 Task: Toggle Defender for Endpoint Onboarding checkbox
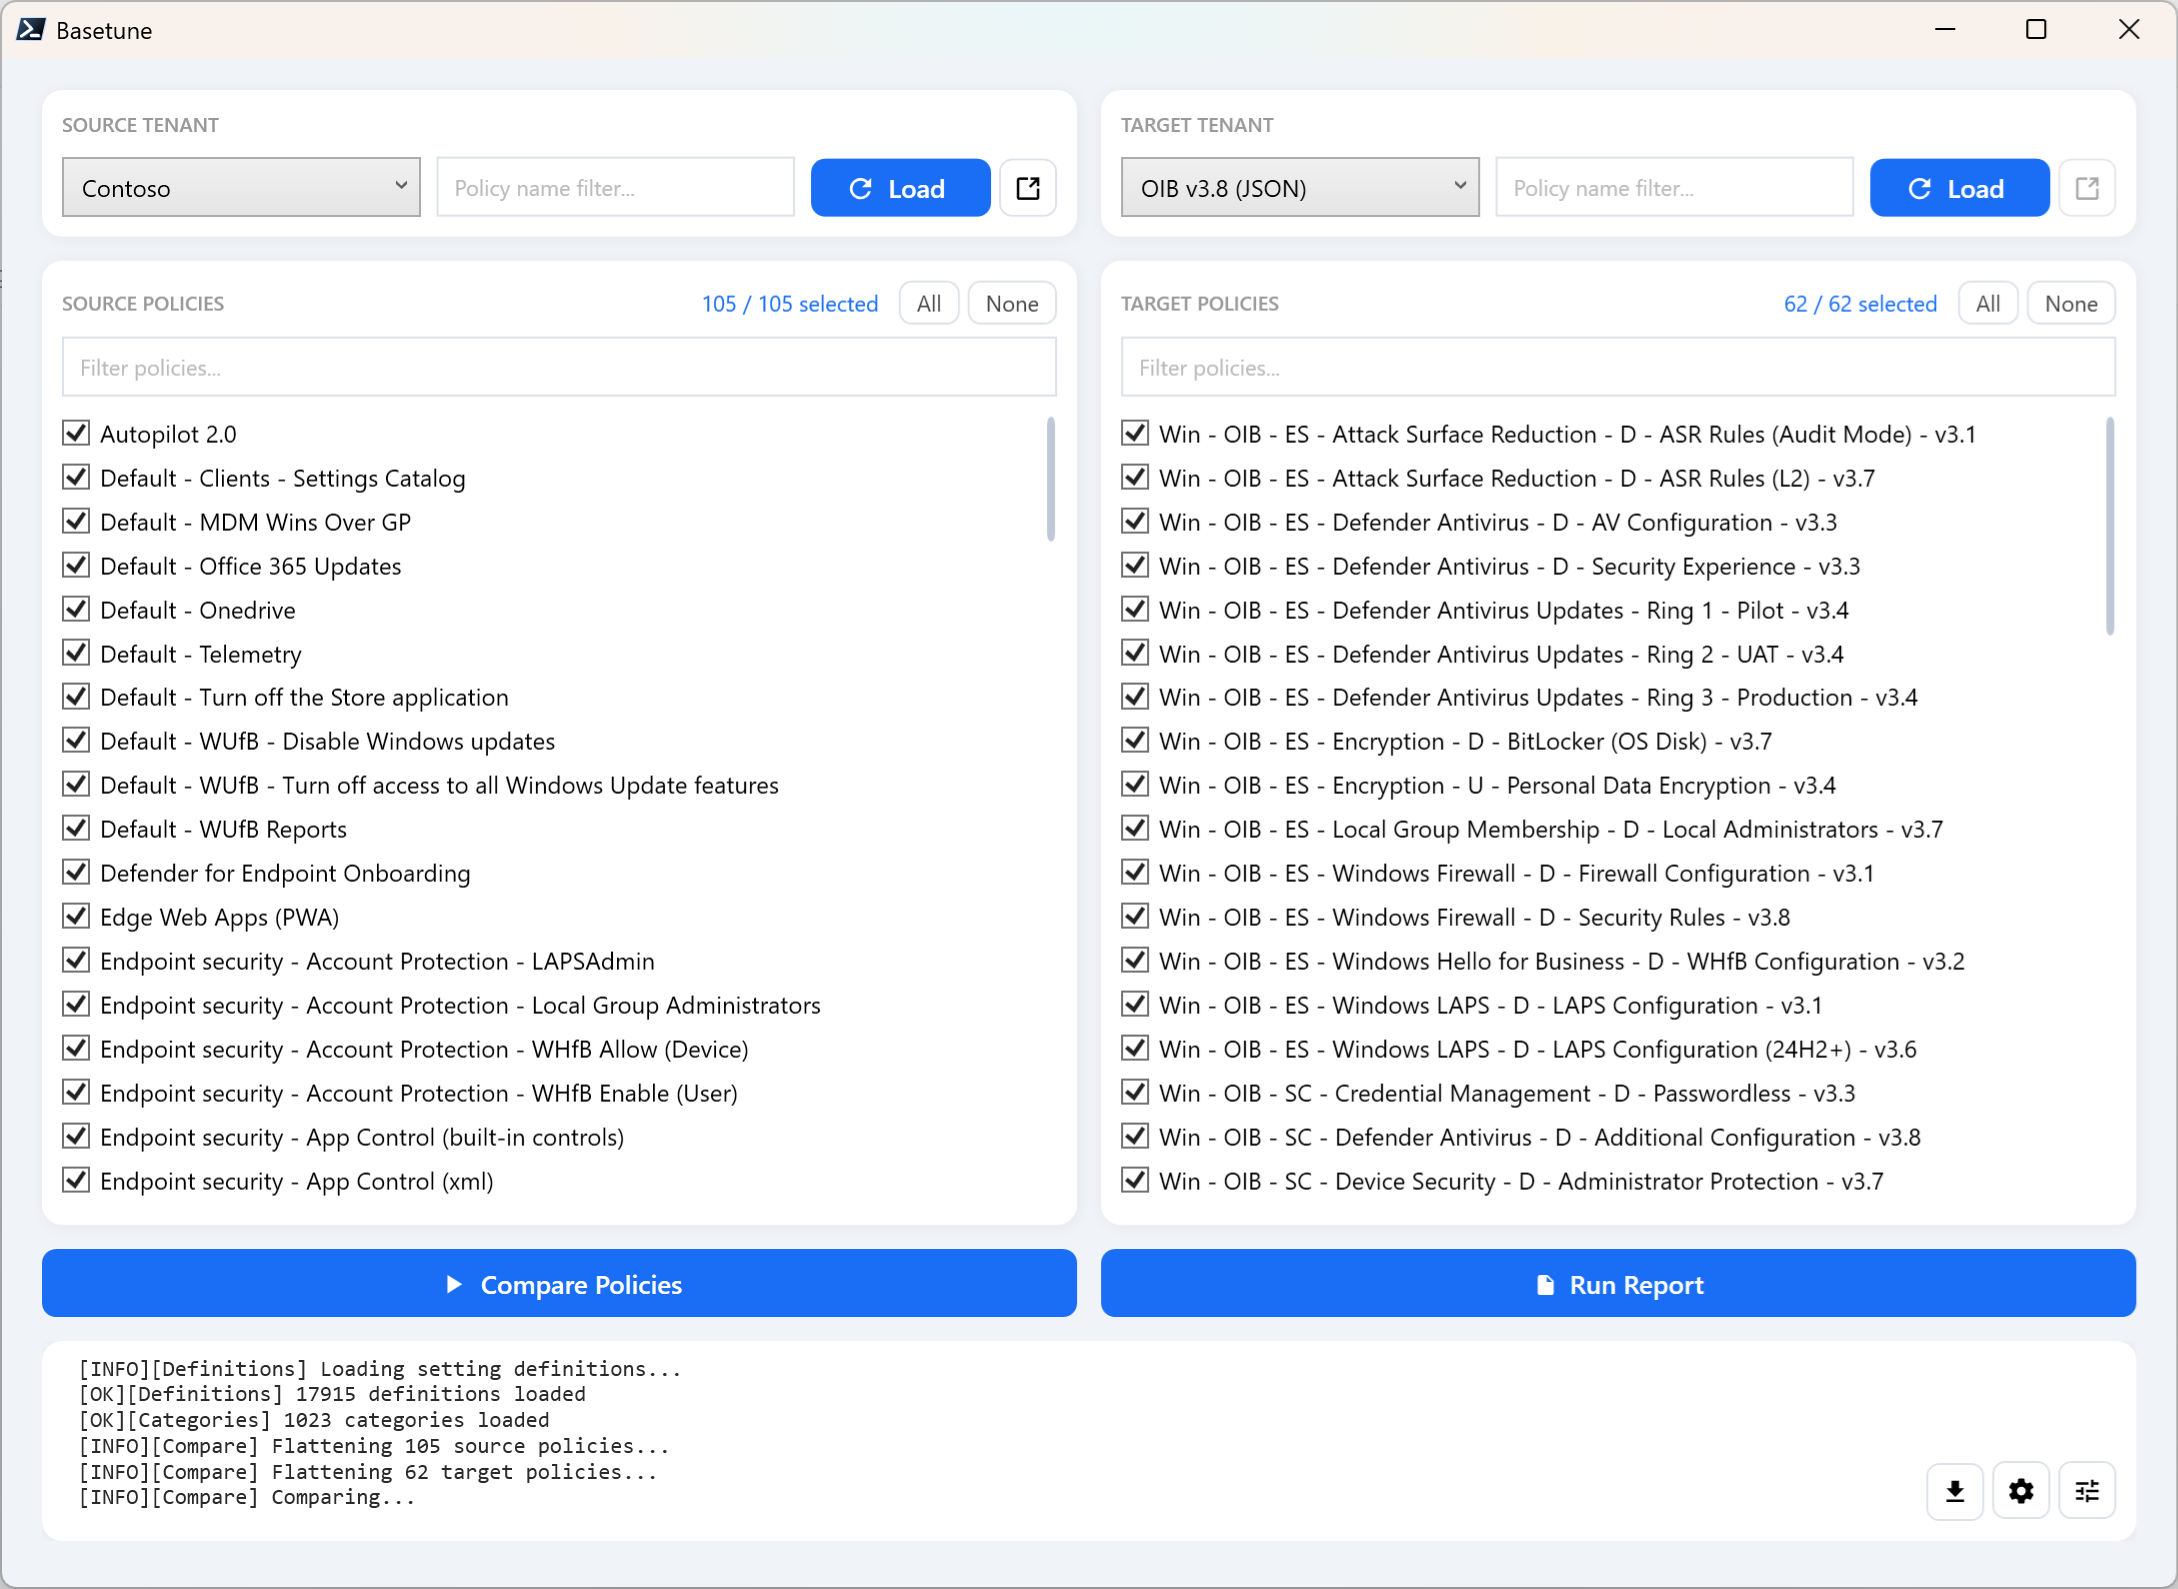76,872
